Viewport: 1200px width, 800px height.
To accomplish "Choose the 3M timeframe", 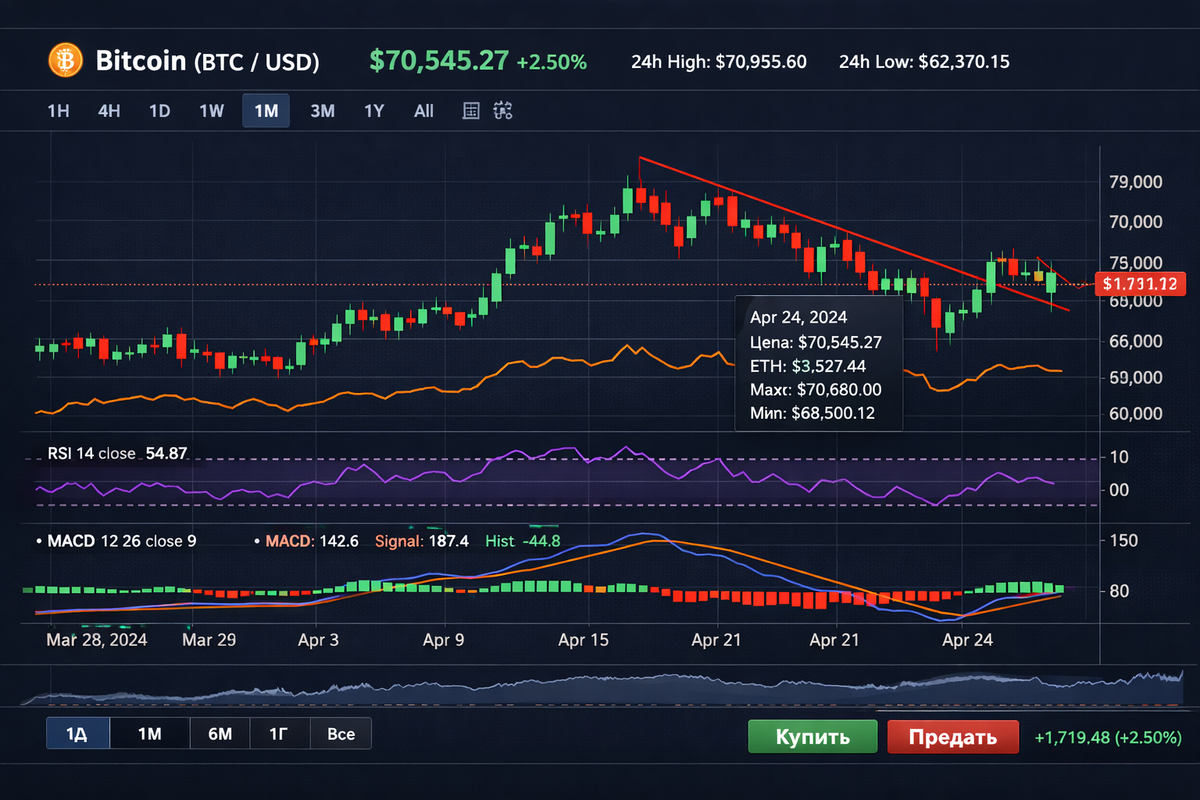I will pos(322,111).
